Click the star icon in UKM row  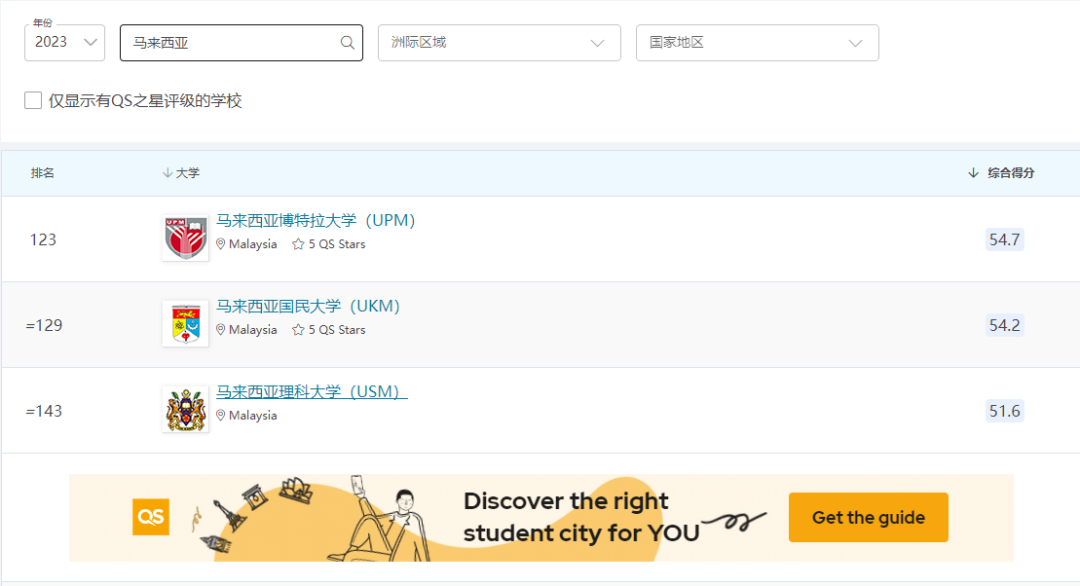(x=298, y=330)
